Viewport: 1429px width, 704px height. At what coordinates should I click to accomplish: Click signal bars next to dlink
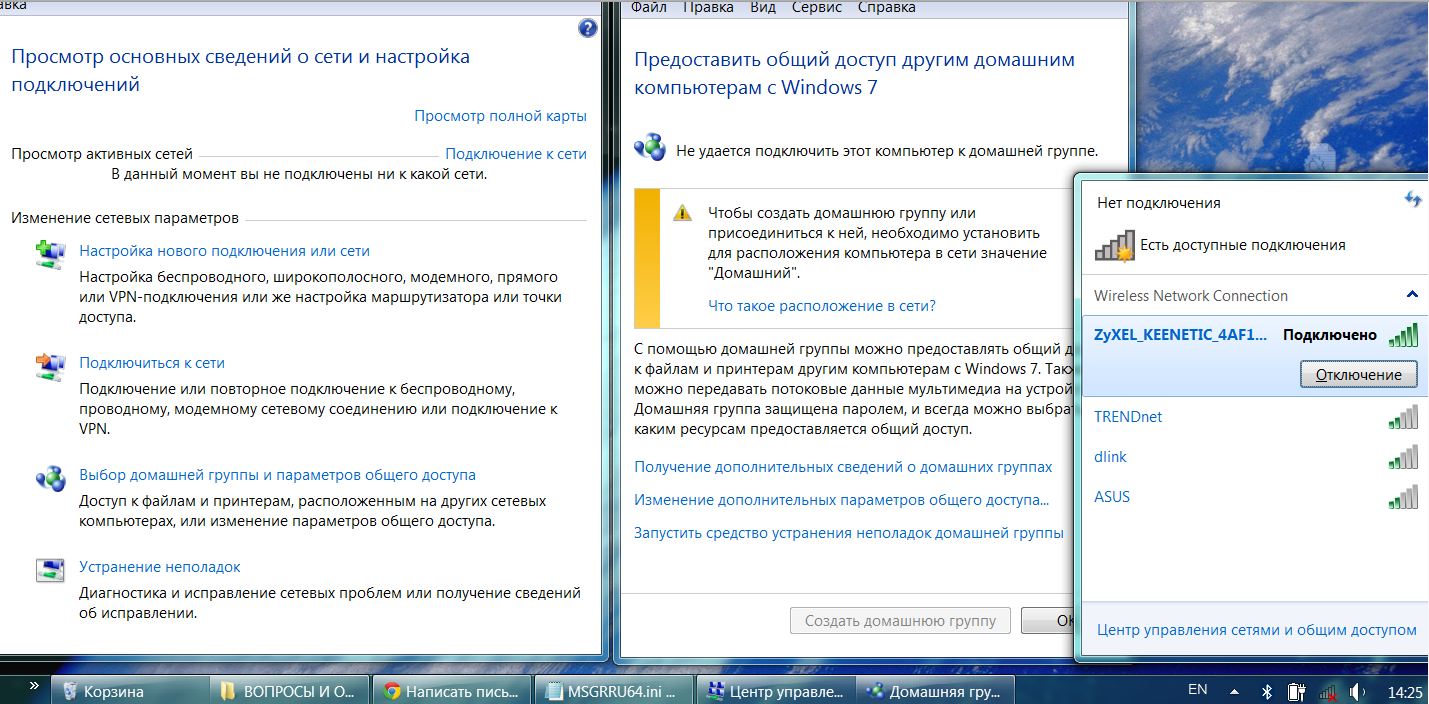coord(1403,457)
